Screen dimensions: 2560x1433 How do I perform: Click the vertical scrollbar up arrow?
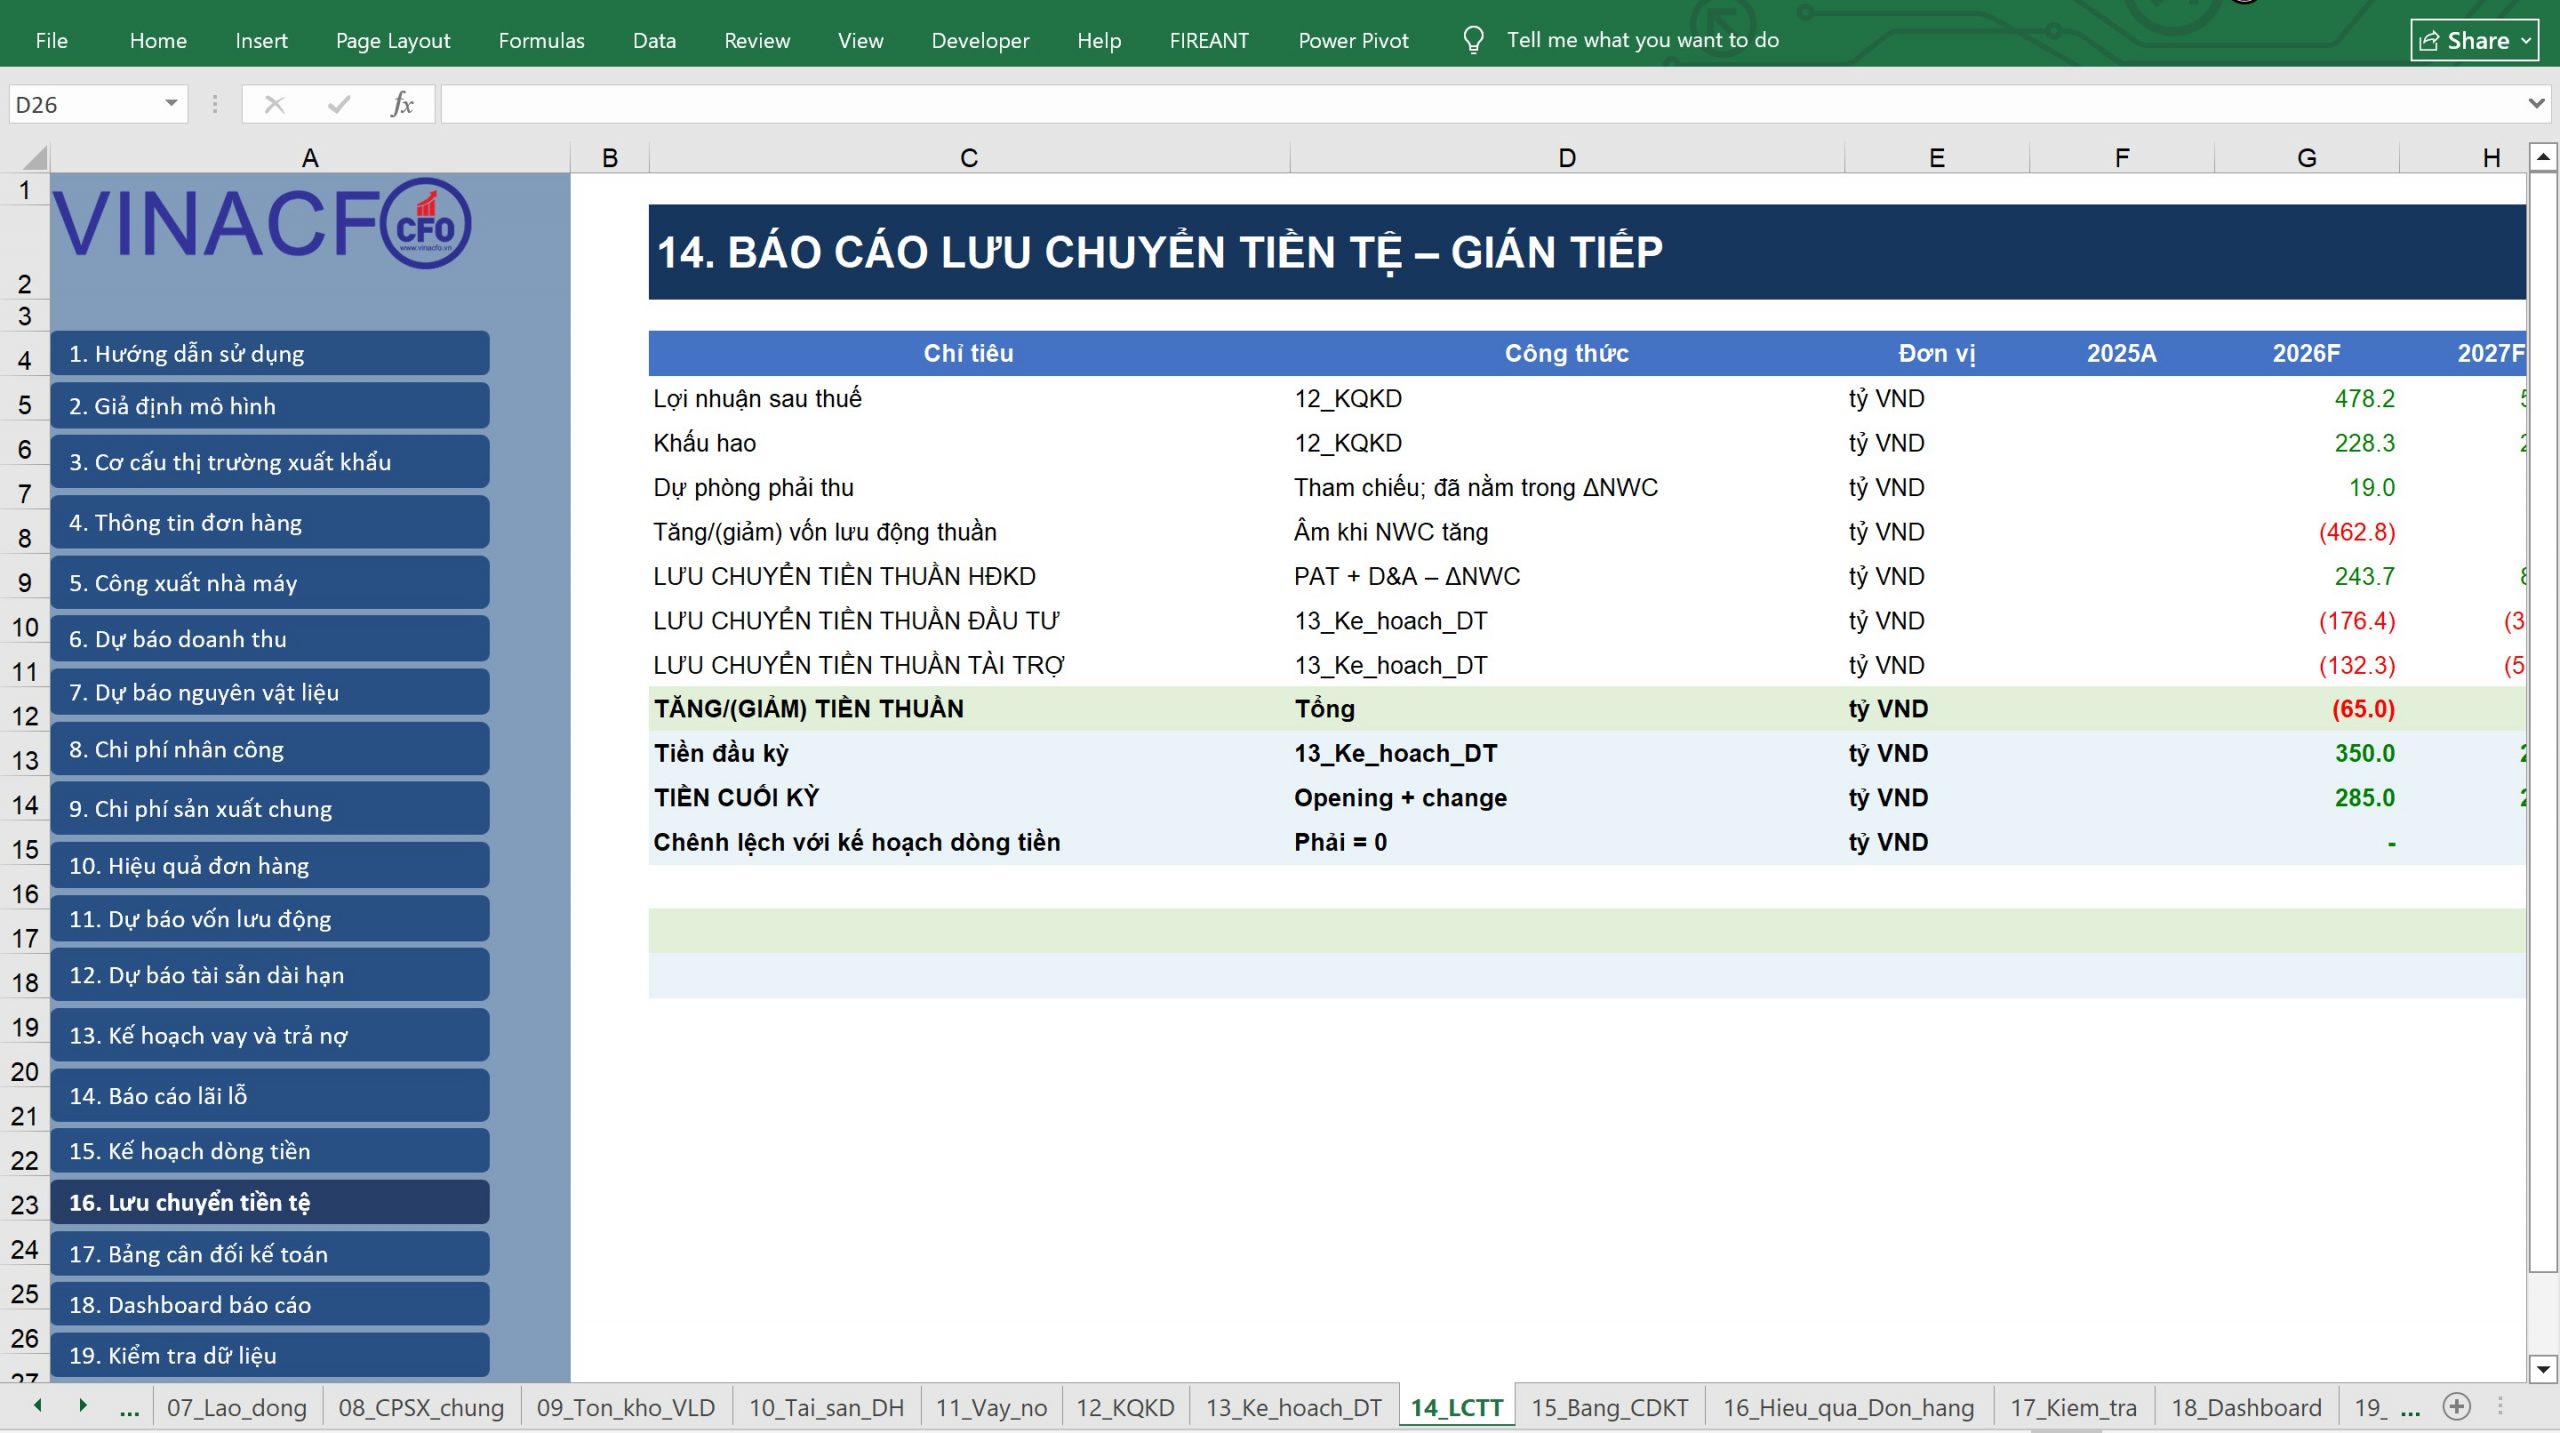2543,157
